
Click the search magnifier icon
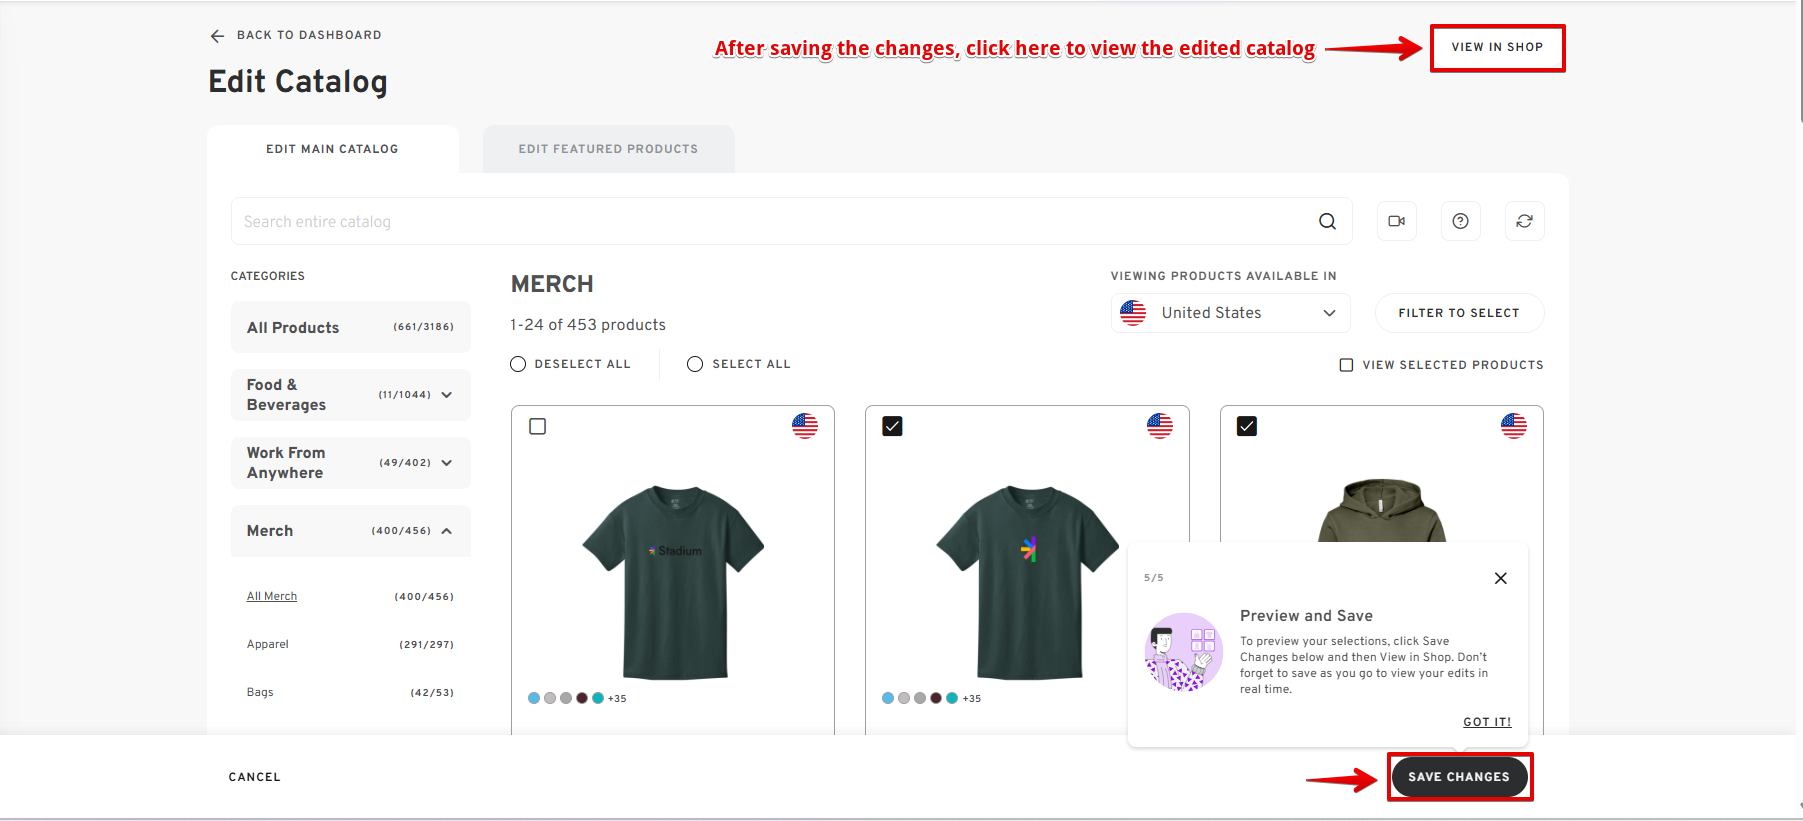point(1327,222)
